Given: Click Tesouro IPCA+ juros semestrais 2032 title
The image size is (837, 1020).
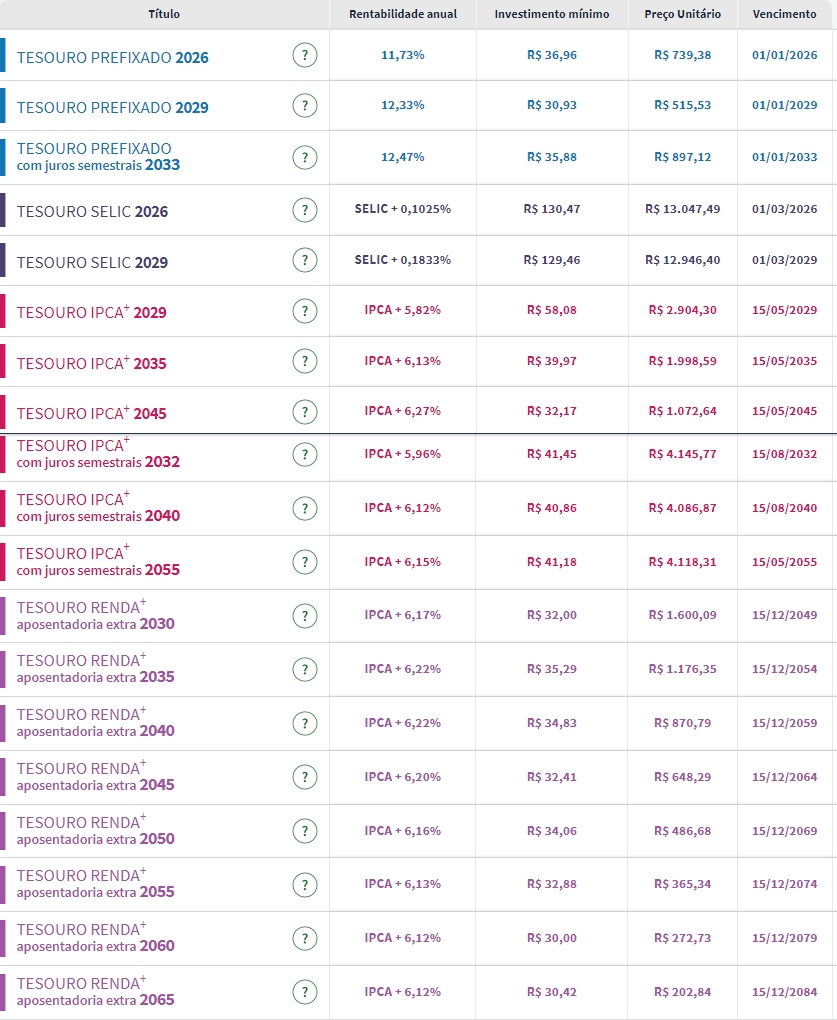Looking at the screenshot, I should [98, 454].
